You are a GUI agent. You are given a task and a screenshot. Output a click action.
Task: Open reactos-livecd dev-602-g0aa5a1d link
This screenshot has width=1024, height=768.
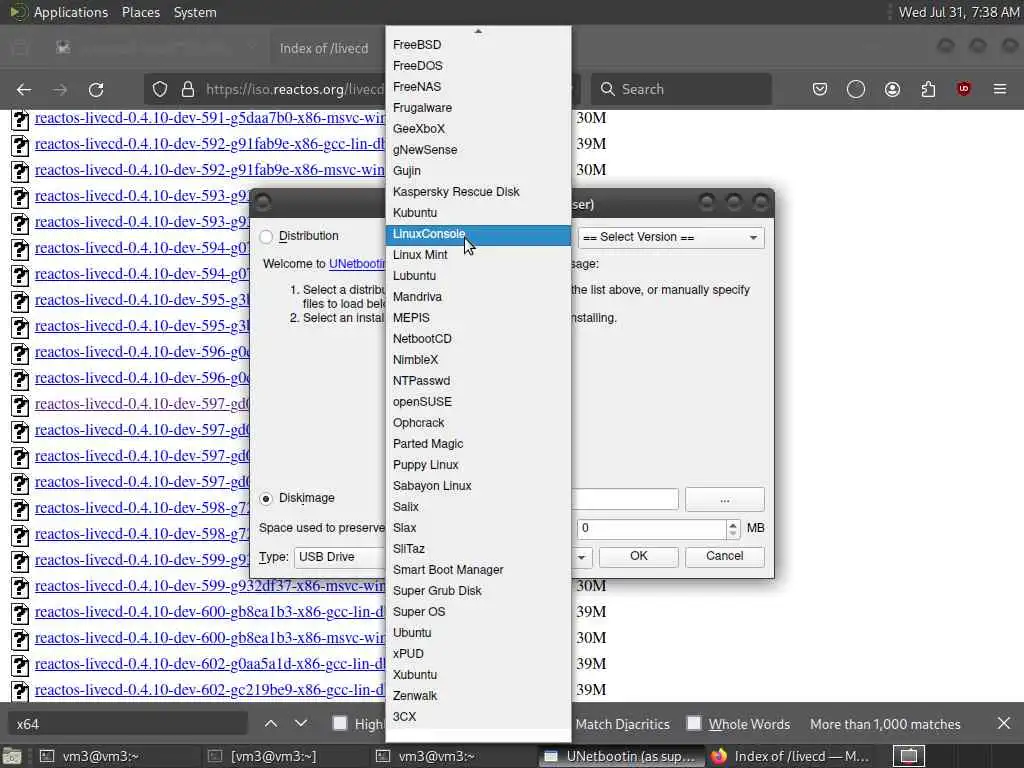[210, 664]
